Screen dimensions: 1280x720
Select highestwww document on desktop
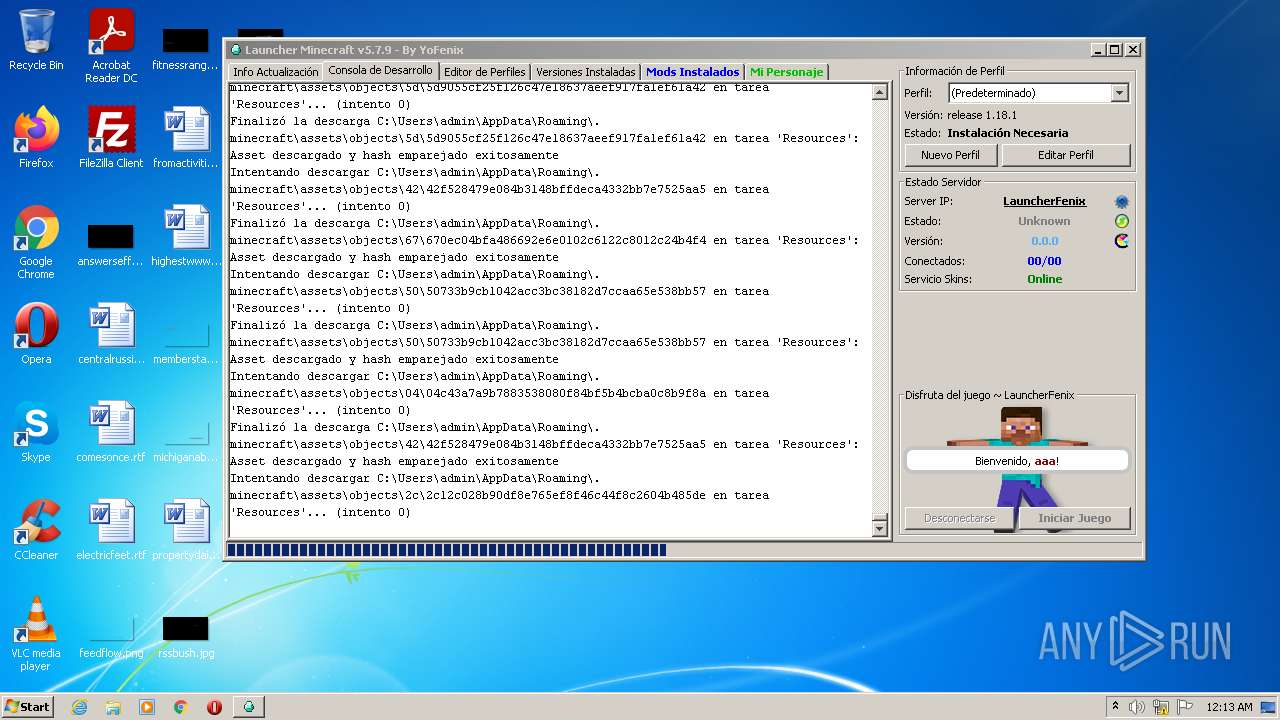point(186,236)
